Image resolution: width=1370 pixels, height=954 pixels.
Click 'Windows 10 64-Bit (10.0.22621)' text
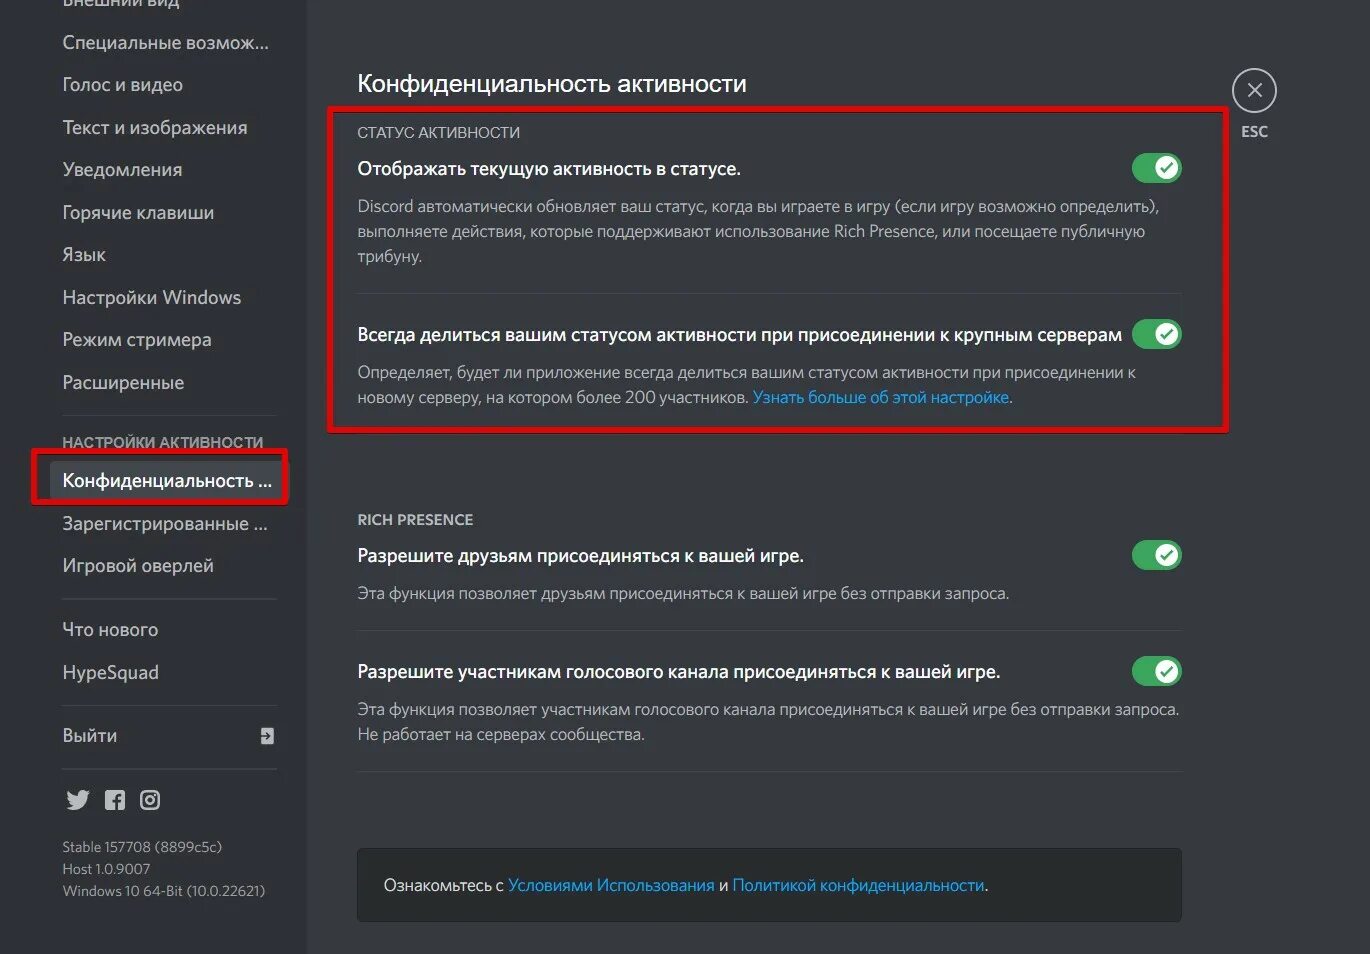point(164,891)
